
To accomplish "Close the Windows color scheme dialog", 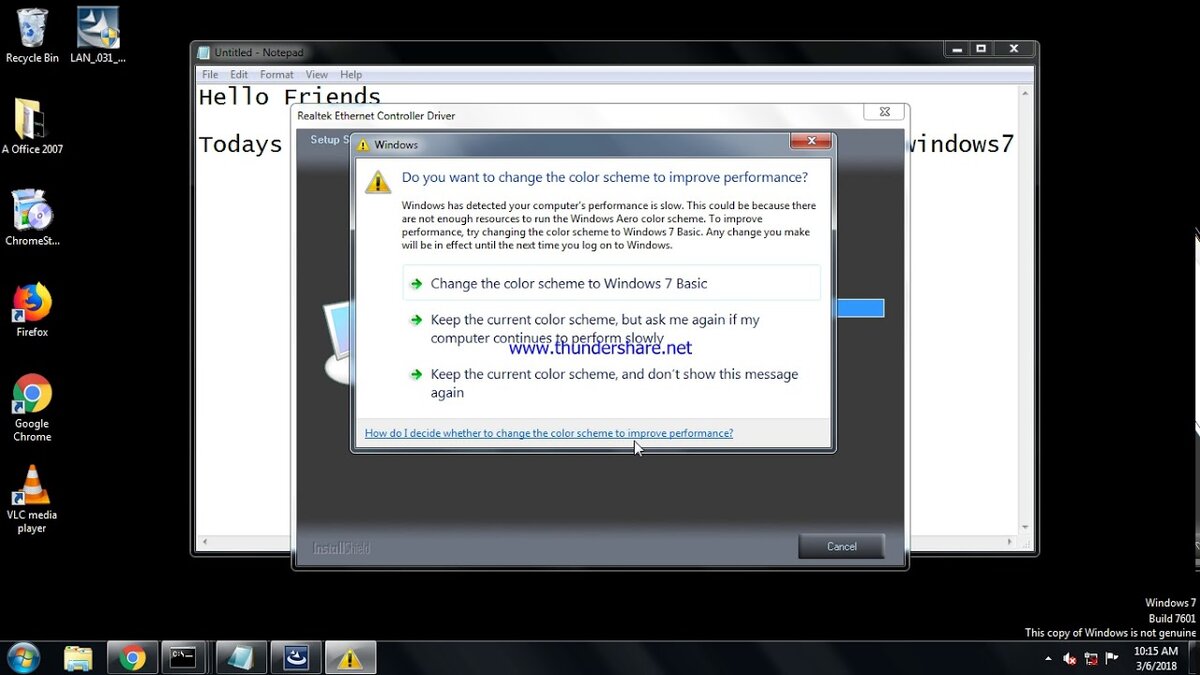I will coord(810,142).
